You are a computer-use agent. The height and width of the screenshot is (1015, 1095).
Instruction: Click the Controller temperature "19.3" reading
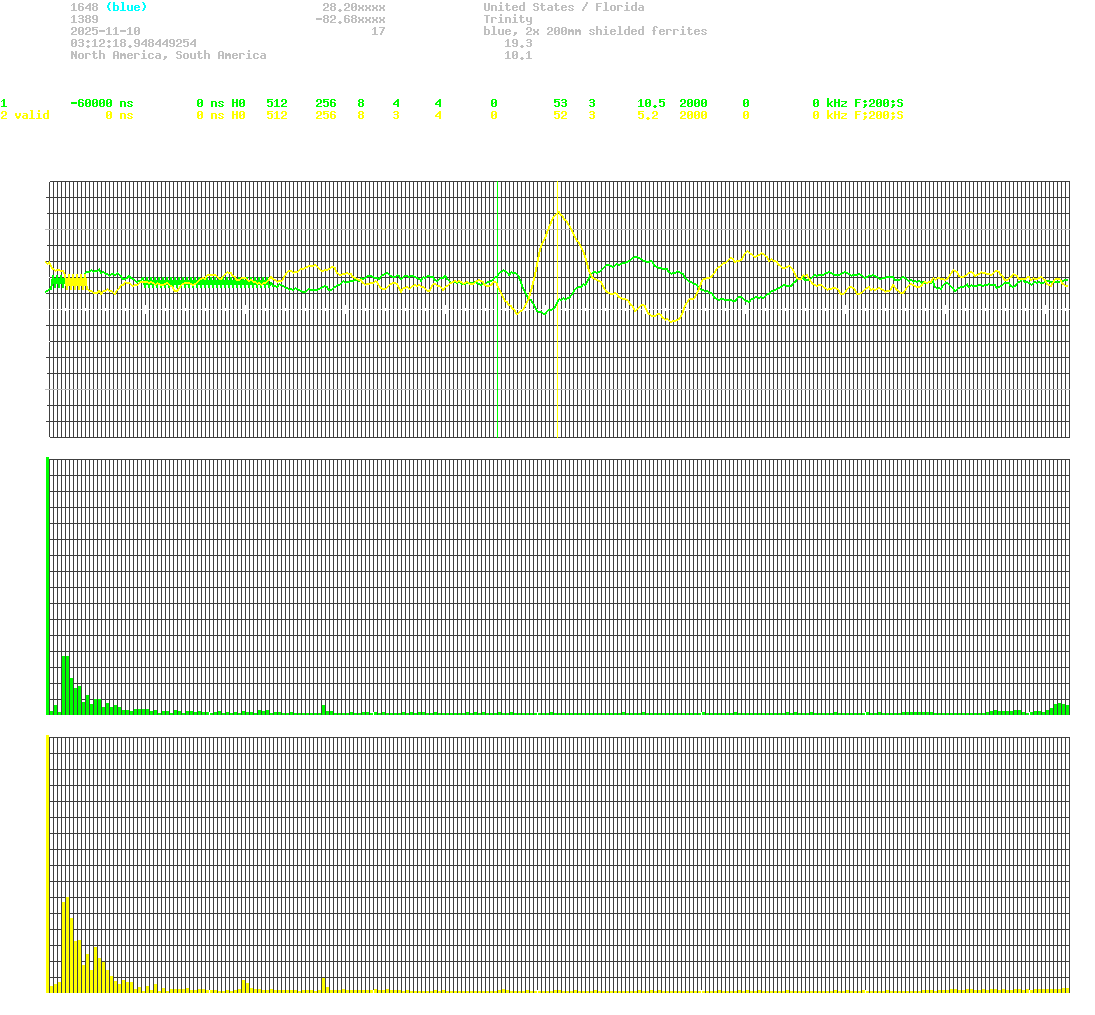tap(519, 43)
